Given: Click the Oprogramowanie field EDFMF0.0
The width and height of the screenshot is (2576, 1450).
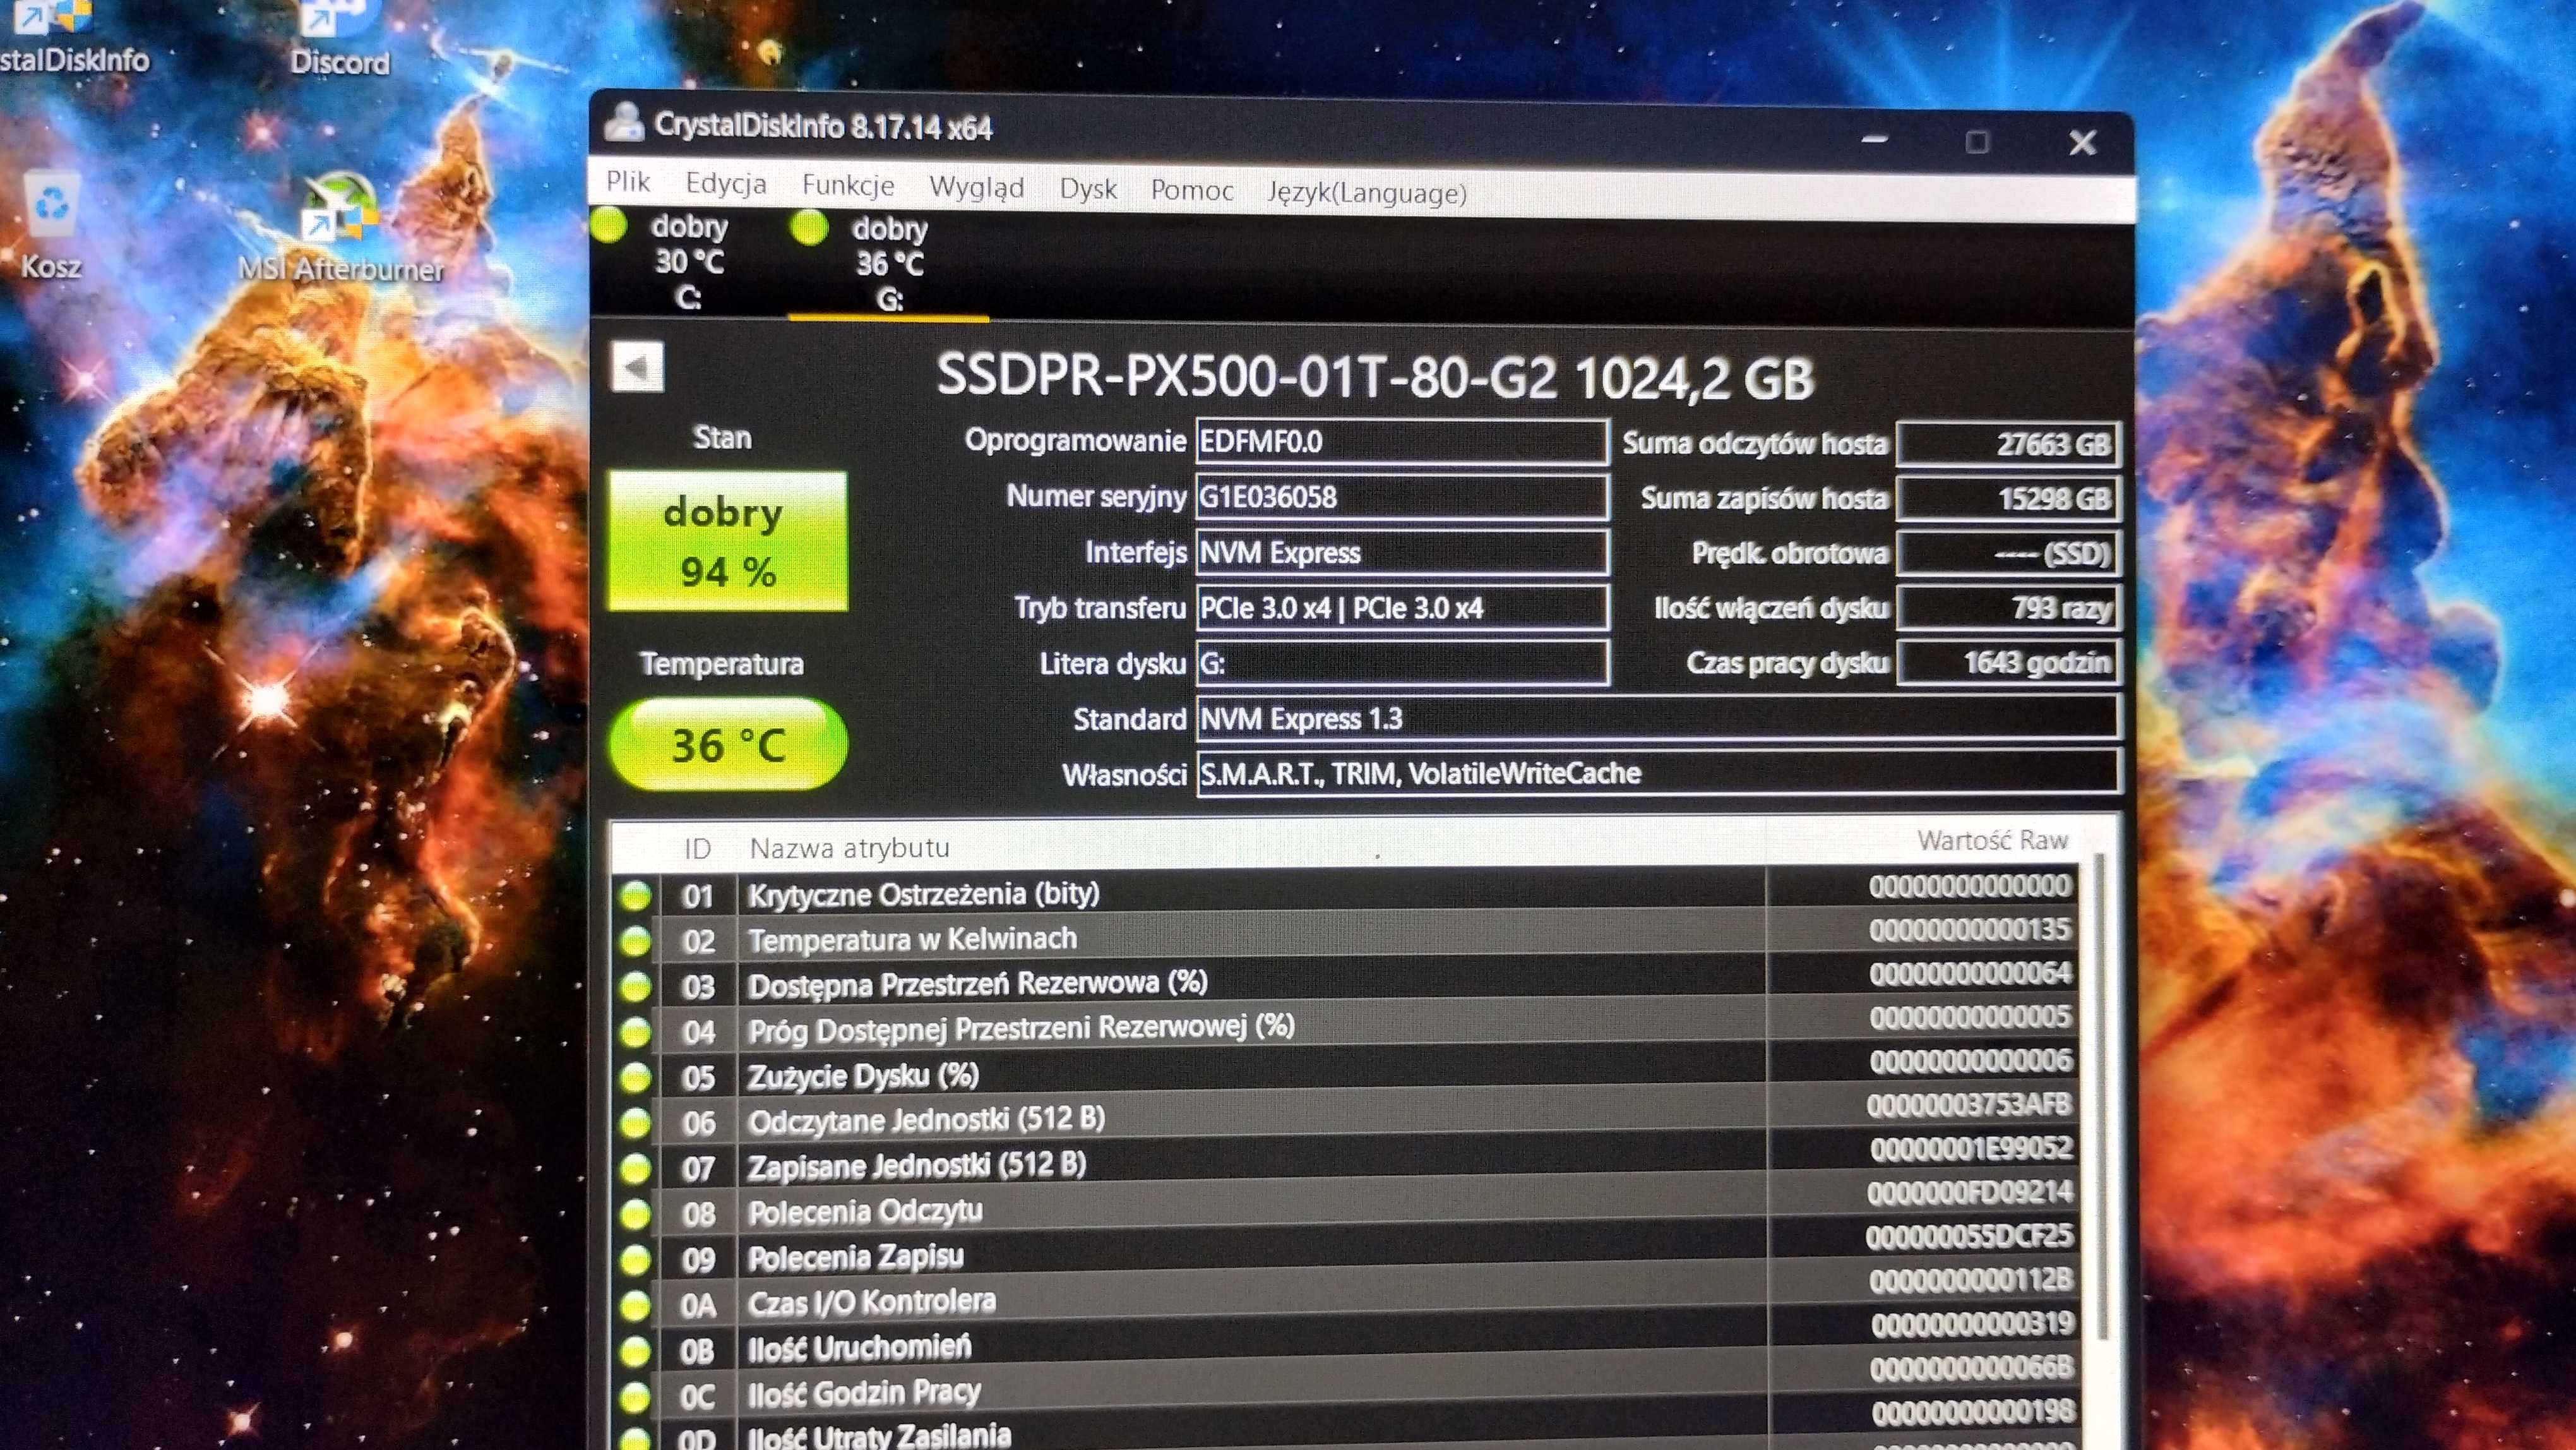Looking at the screenshot, I should (x=1402, y=442).
